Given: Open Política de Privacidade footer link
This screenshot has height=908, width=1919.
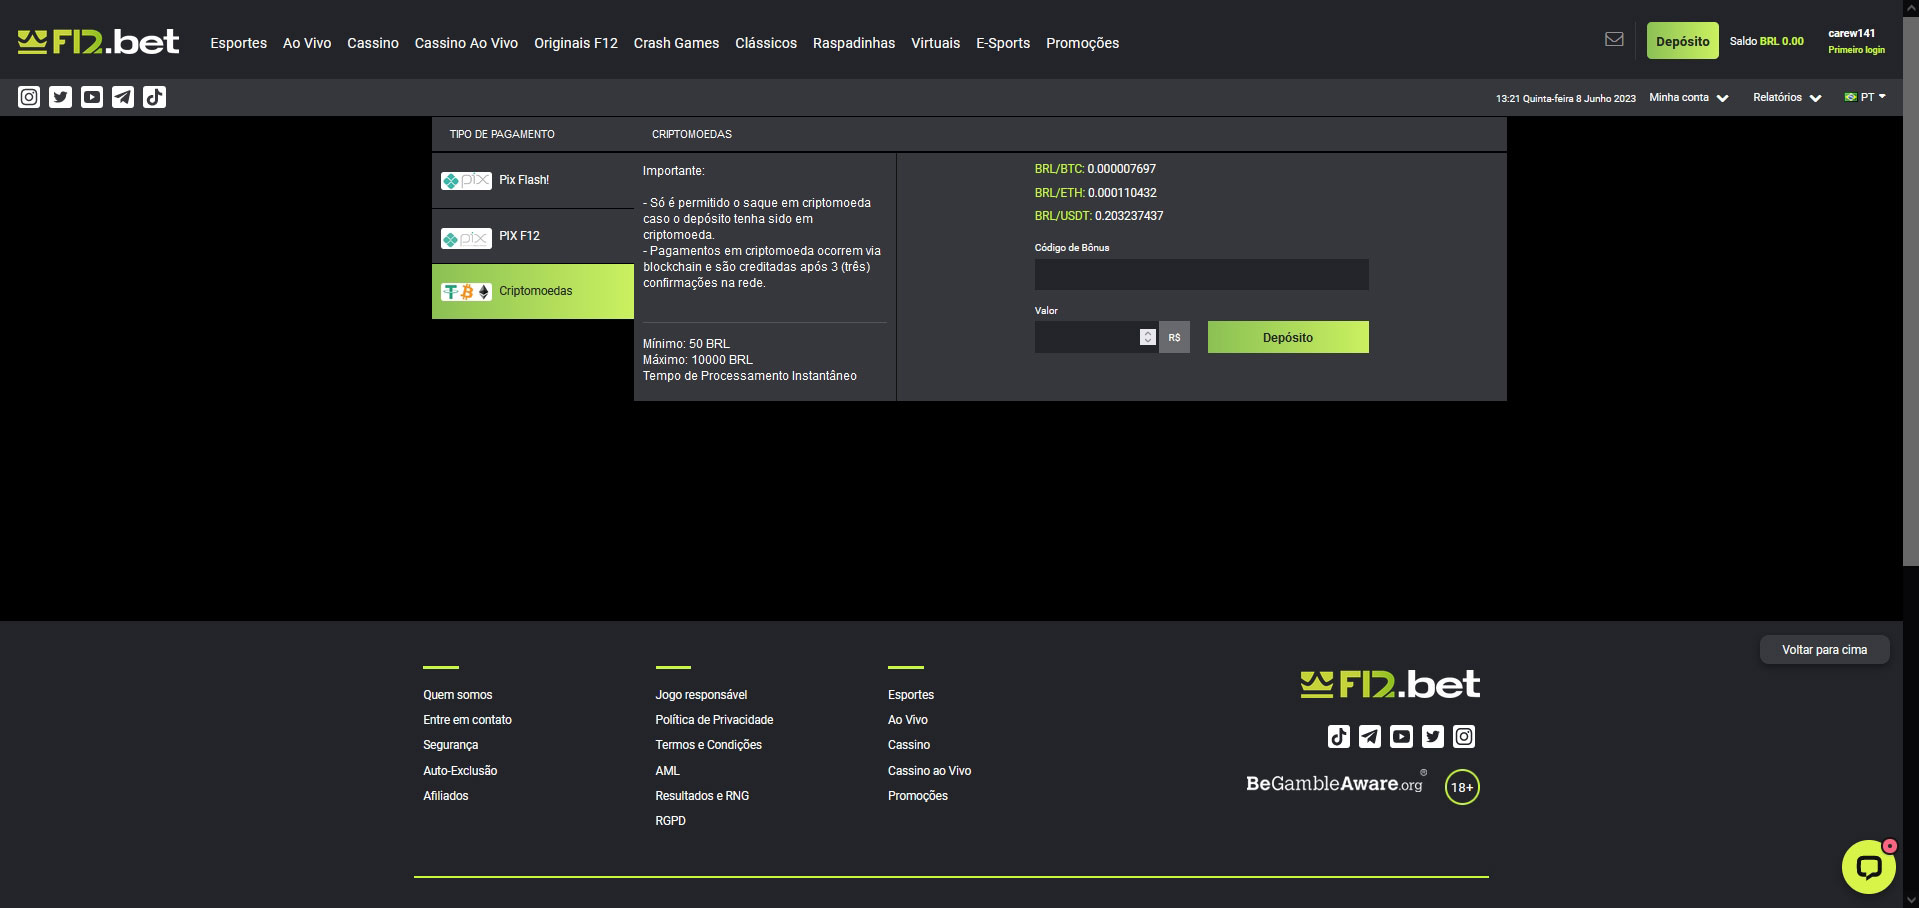Looking at the screenshot, I should coord(714,720).
